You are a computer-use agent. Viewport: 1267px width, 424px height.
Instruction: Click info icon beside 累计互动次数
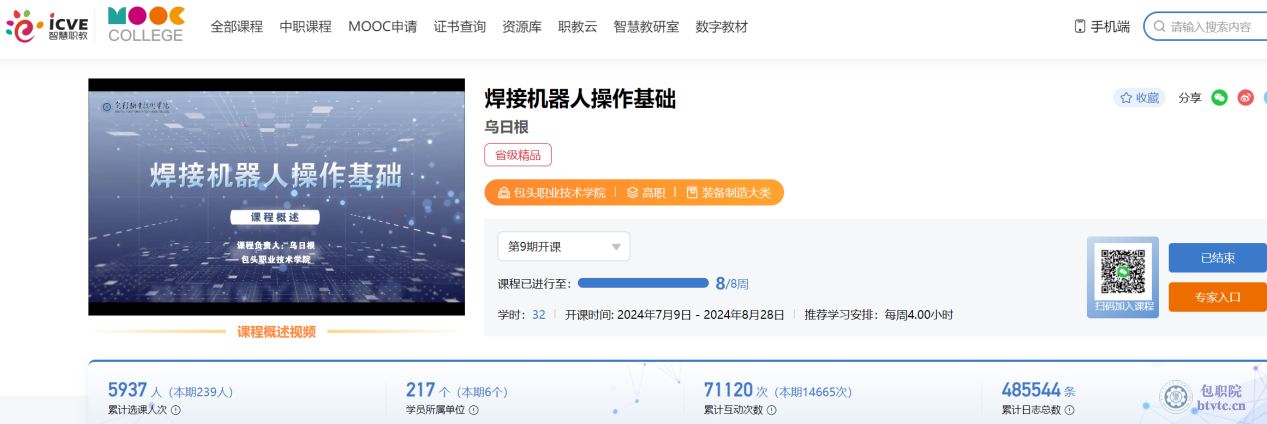772,410
